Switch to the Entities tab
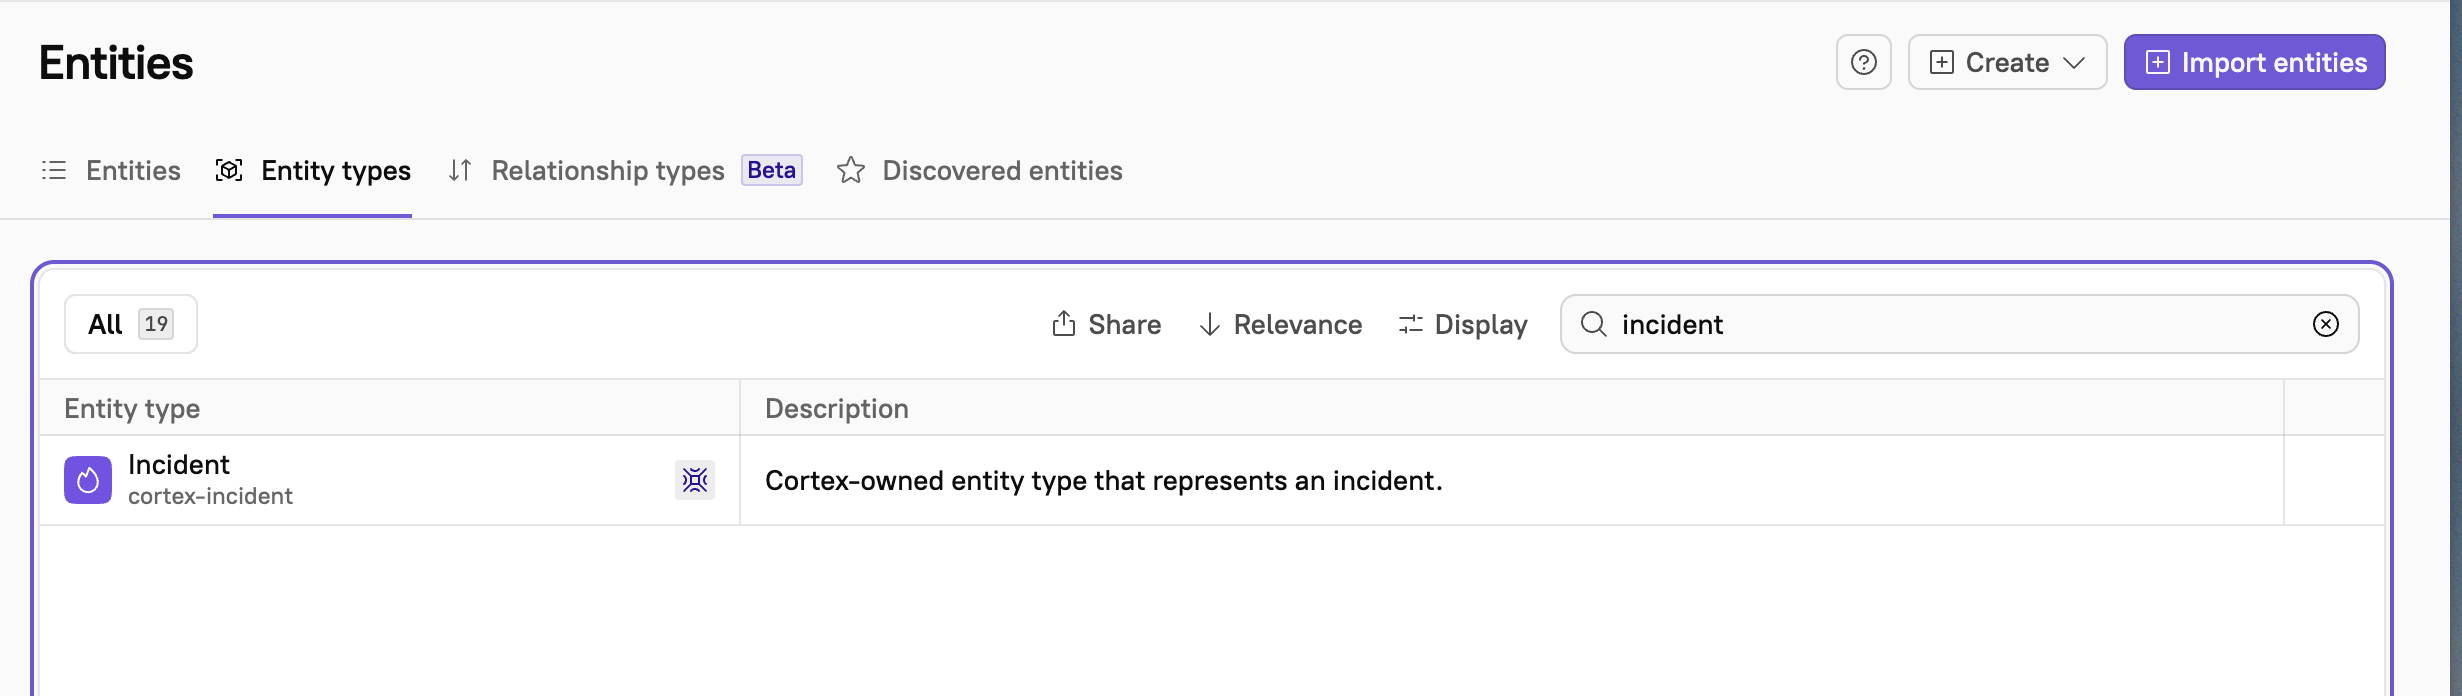This screenshot has width=2462, height=696. click(111, 171)
